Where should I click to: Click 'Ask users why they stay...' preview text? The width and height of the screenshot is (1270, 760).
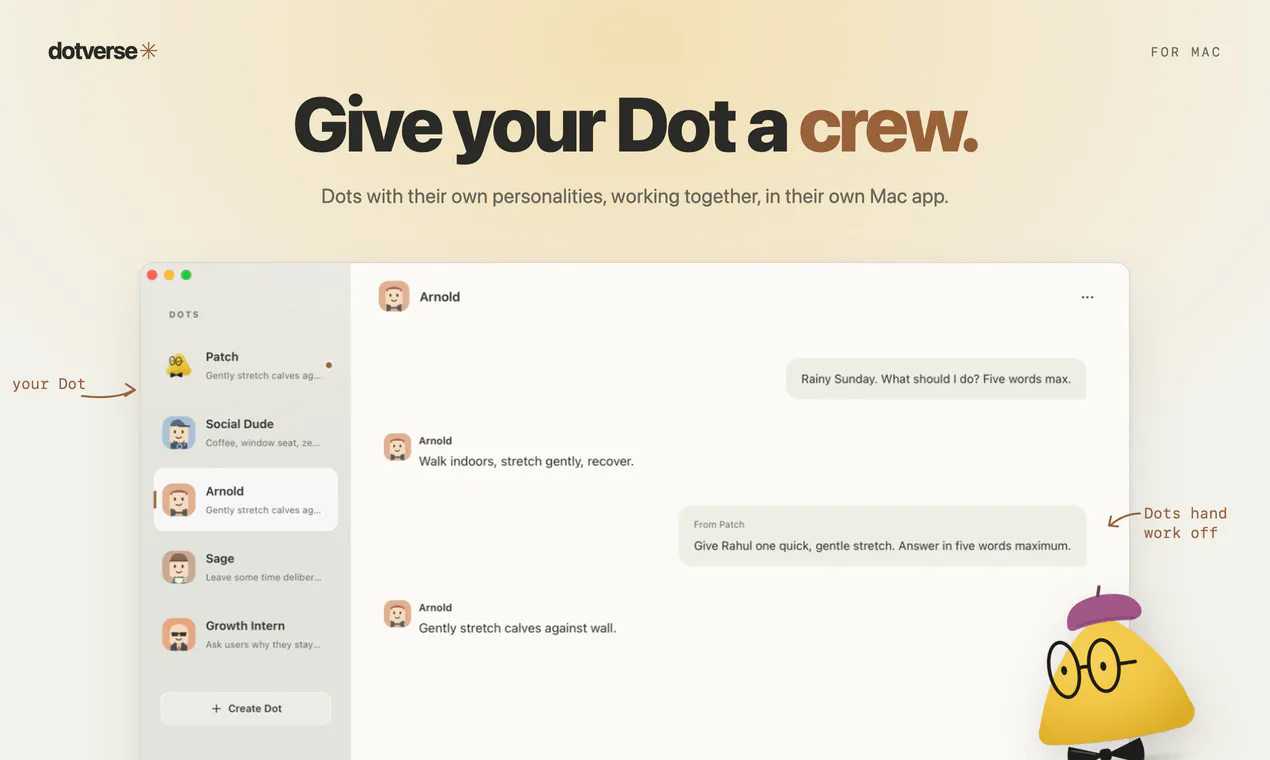(x=263, y=645)
